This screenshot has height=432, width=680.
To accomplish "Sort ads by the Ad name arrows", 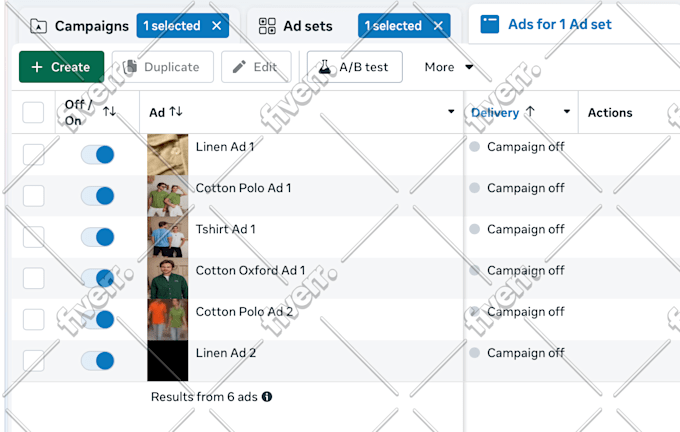I will 176,111.
